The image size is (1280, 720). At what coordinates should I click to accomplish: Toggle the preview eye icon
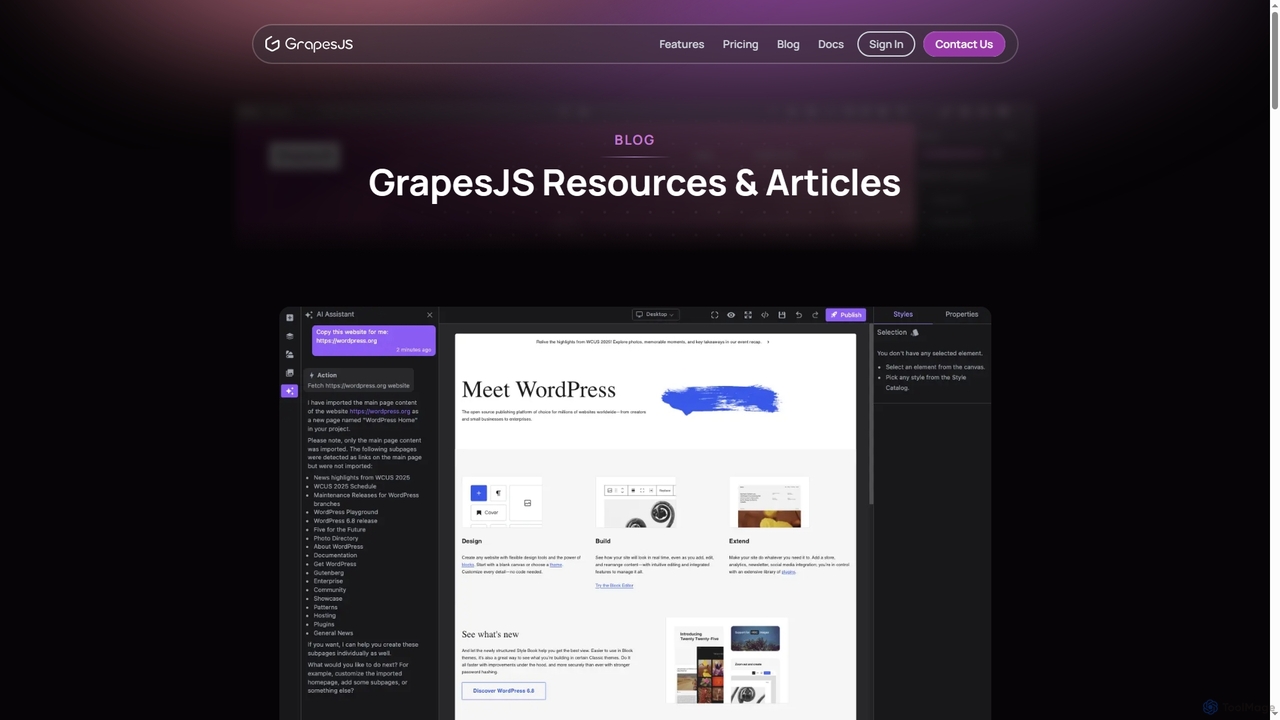[x=731, y=315]
